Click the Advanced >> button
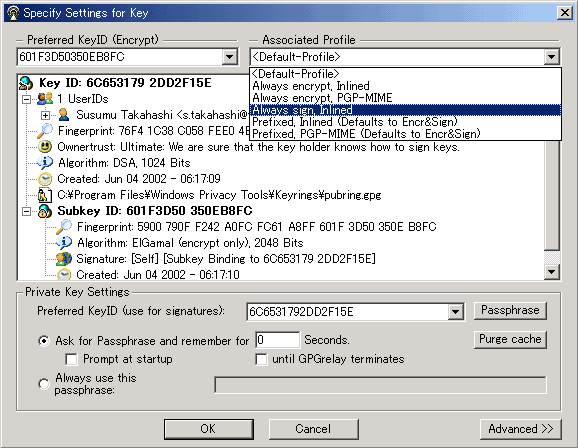This screenshot has height=448, width=578. tap(520, 429)
